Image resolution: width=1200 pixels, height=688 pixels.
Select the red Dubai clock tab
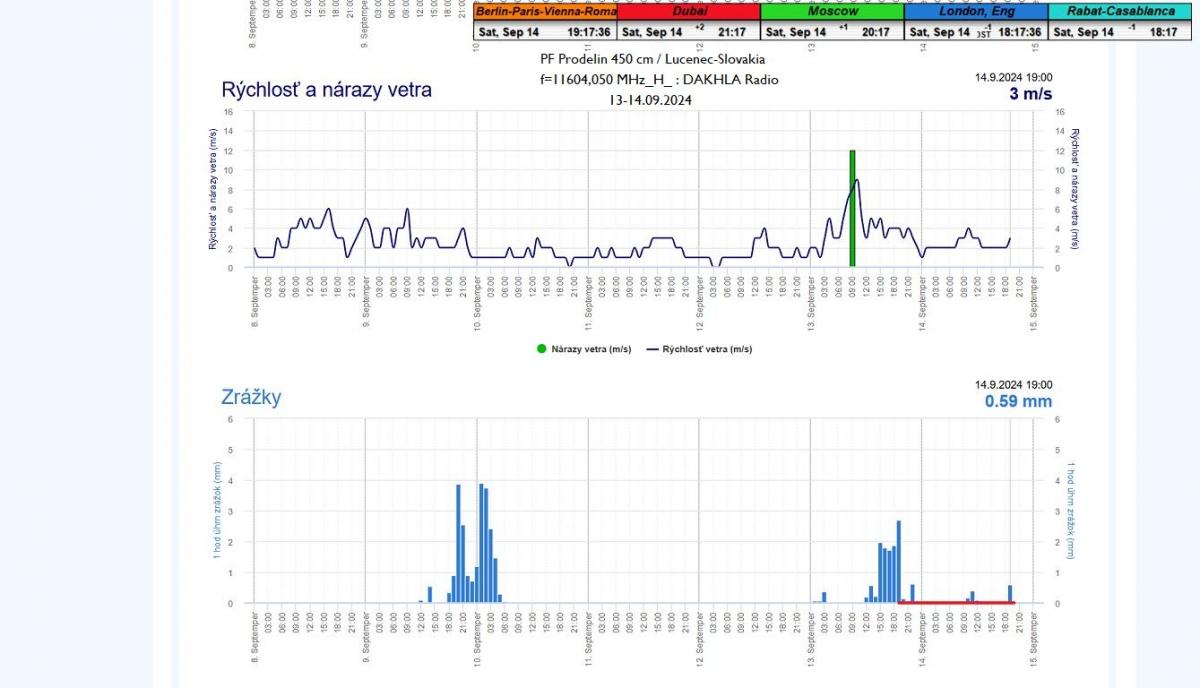tap(688, 12)
